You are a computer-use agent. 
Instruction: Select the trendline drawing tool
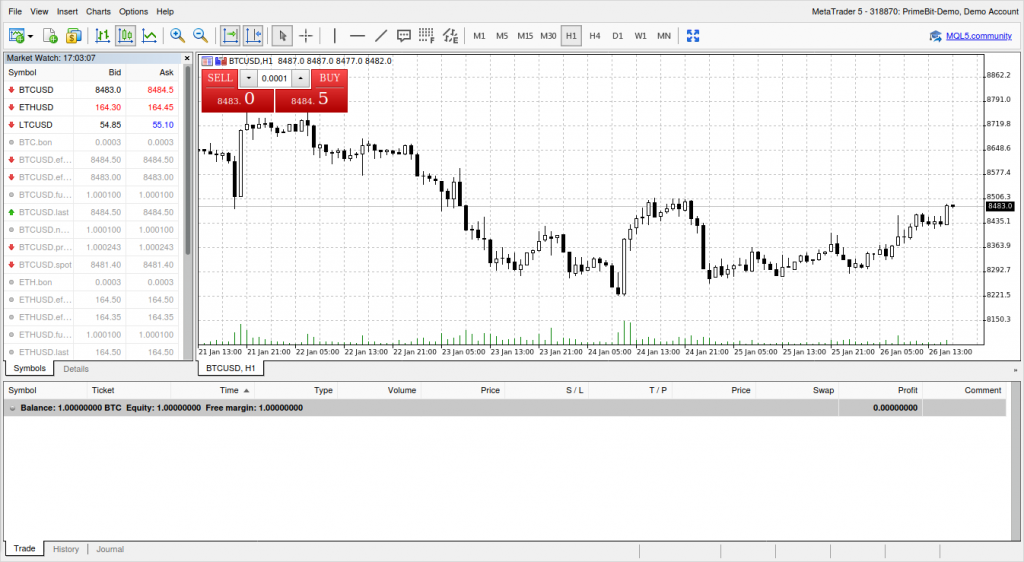tap(381, 36)
